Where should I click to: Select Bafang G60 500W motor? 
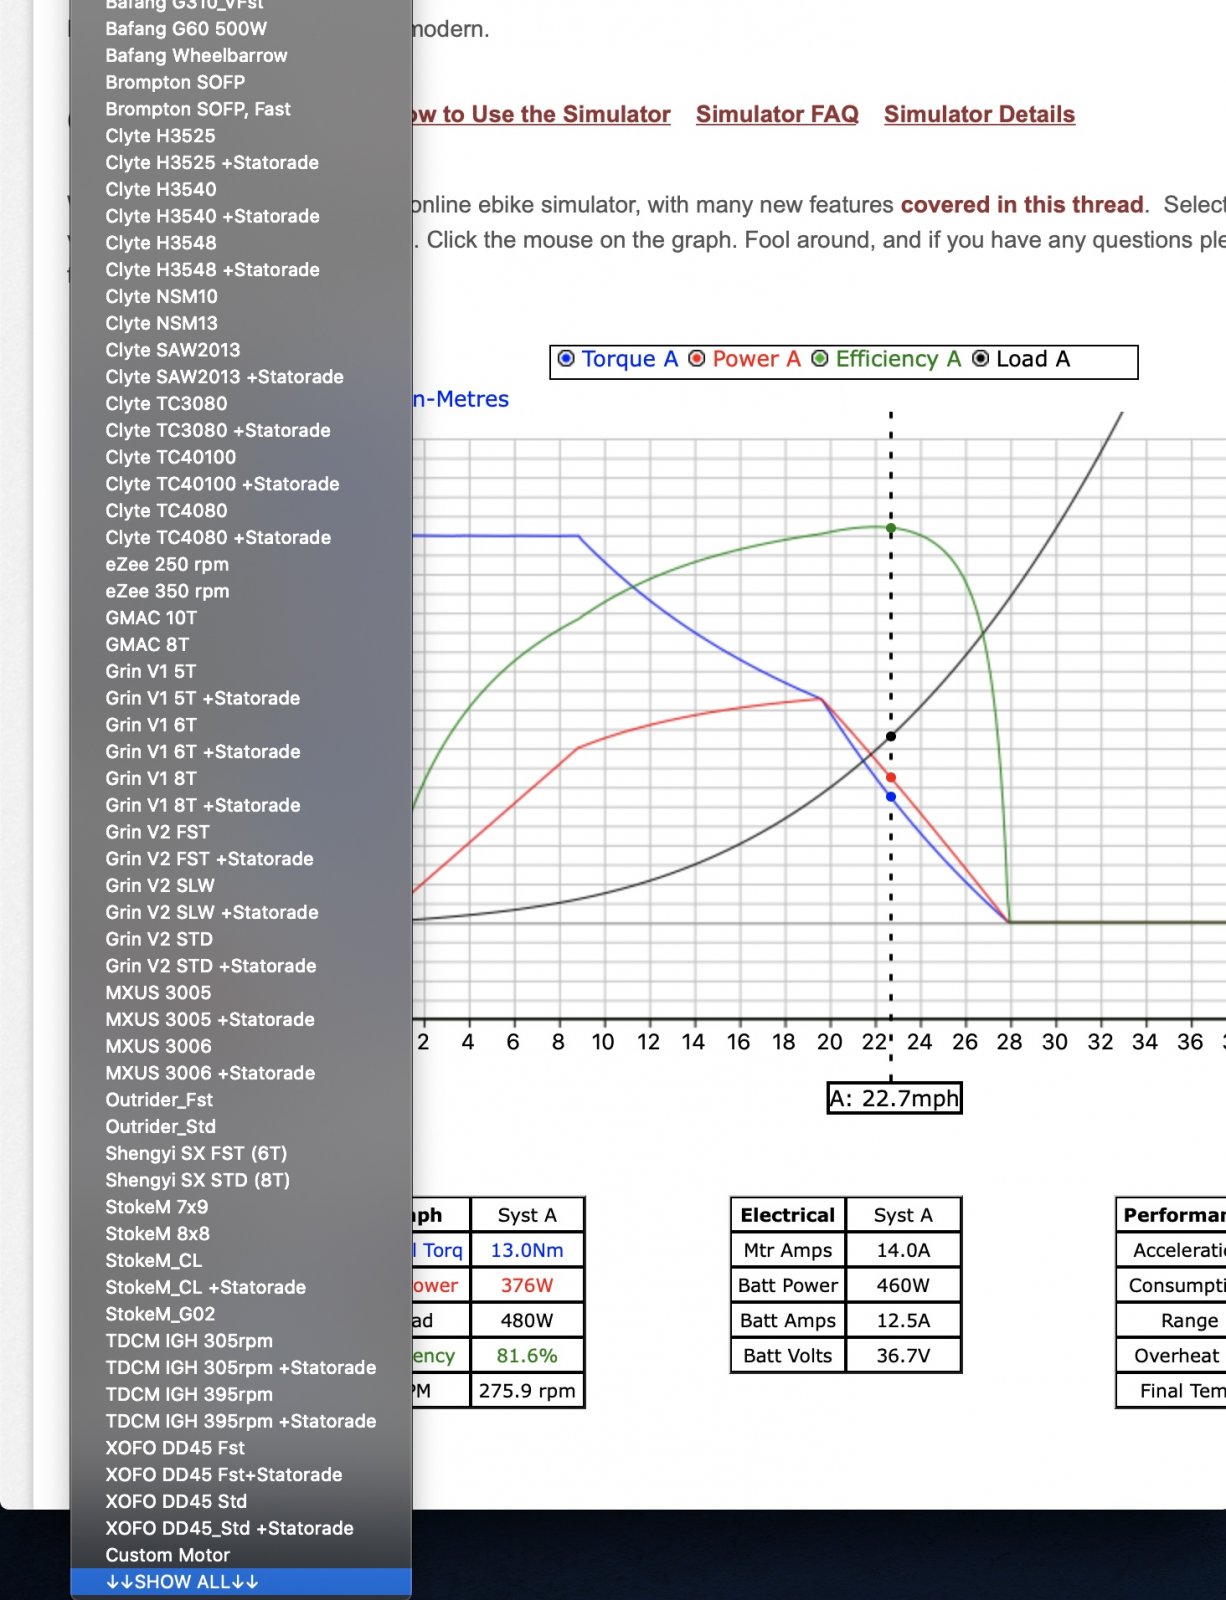coord(241,29)
